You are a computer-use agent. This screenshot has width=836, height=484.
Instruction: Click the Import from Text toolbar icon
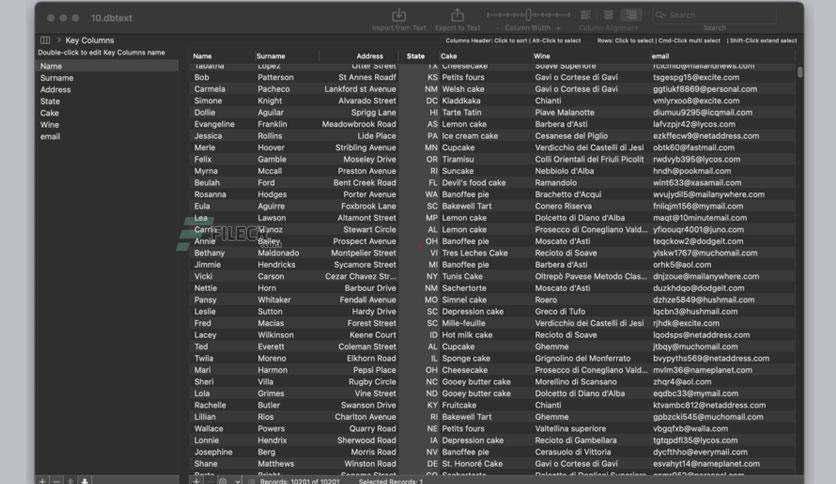pos(399,15)
